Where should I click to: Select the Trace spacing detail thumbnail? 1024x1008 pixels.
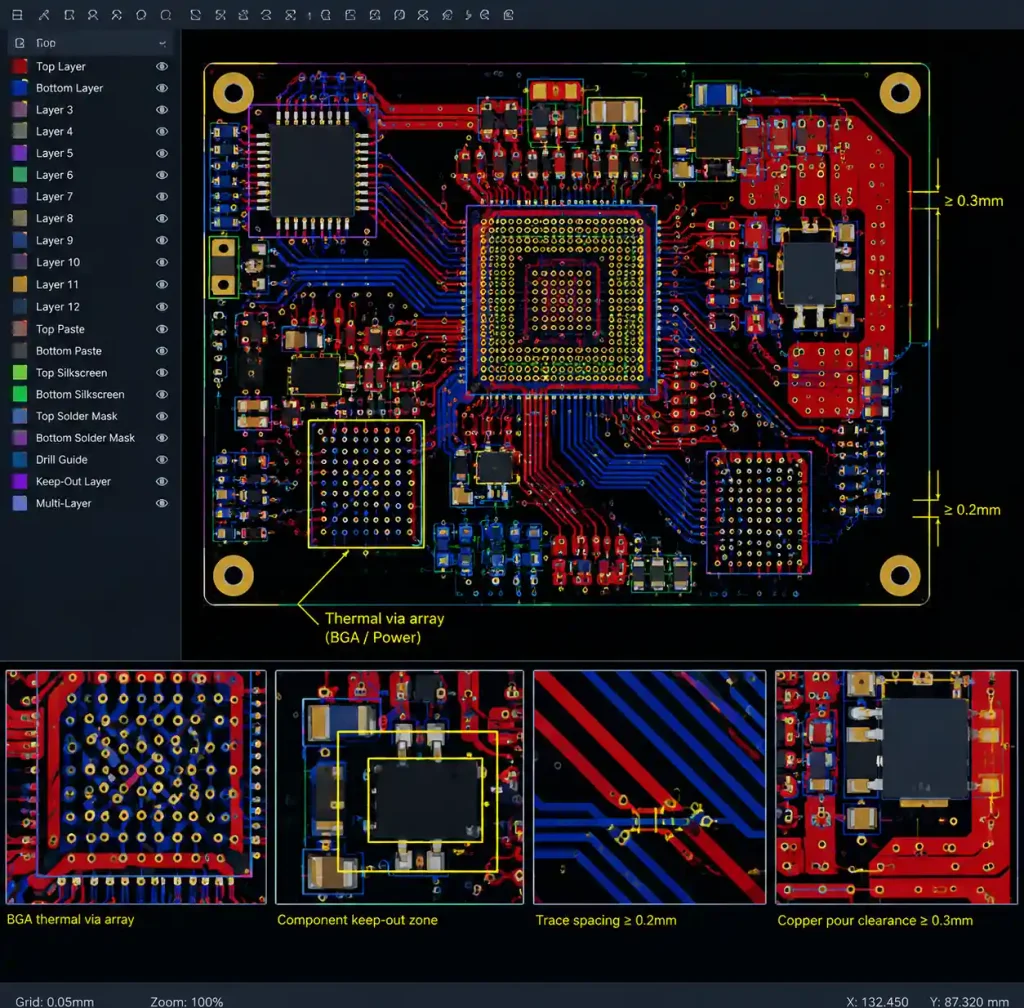(650, 787)
